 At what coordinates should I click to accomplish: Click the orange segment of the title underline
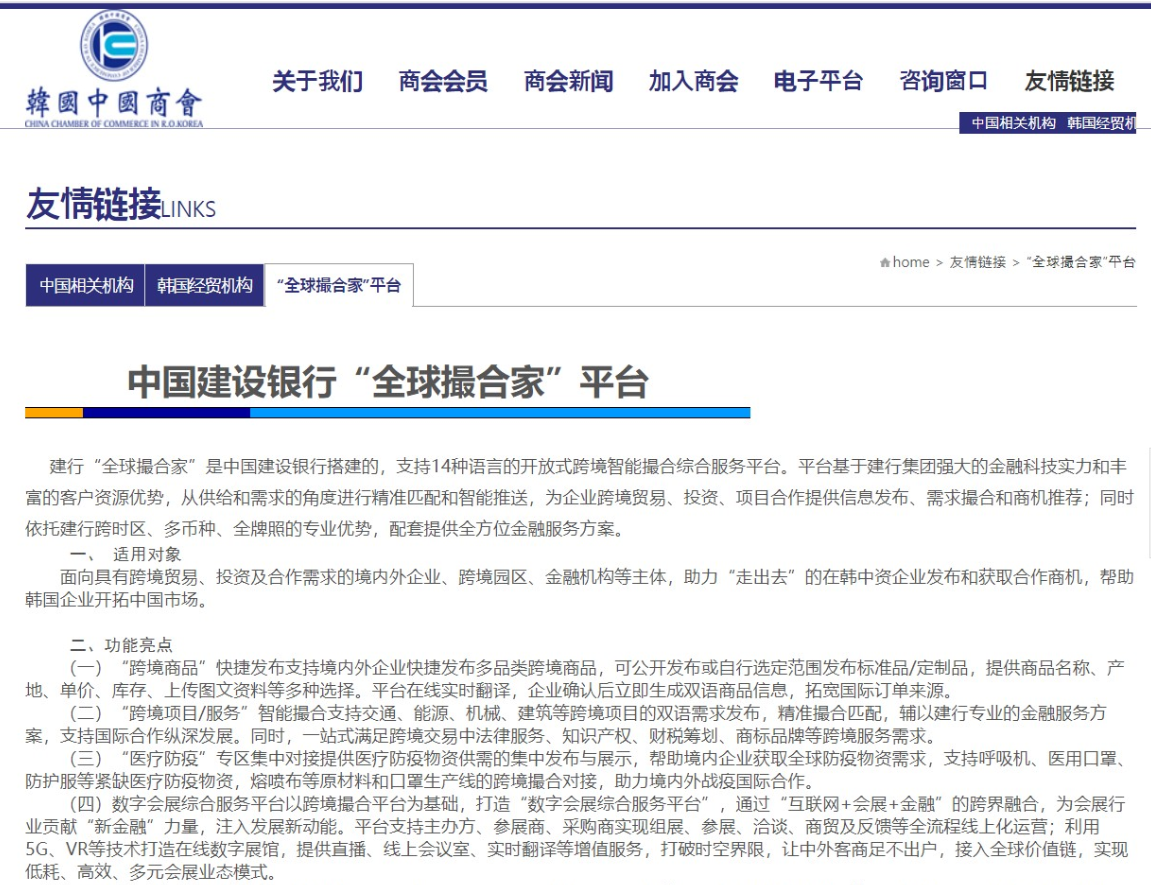tap(54, 412)
